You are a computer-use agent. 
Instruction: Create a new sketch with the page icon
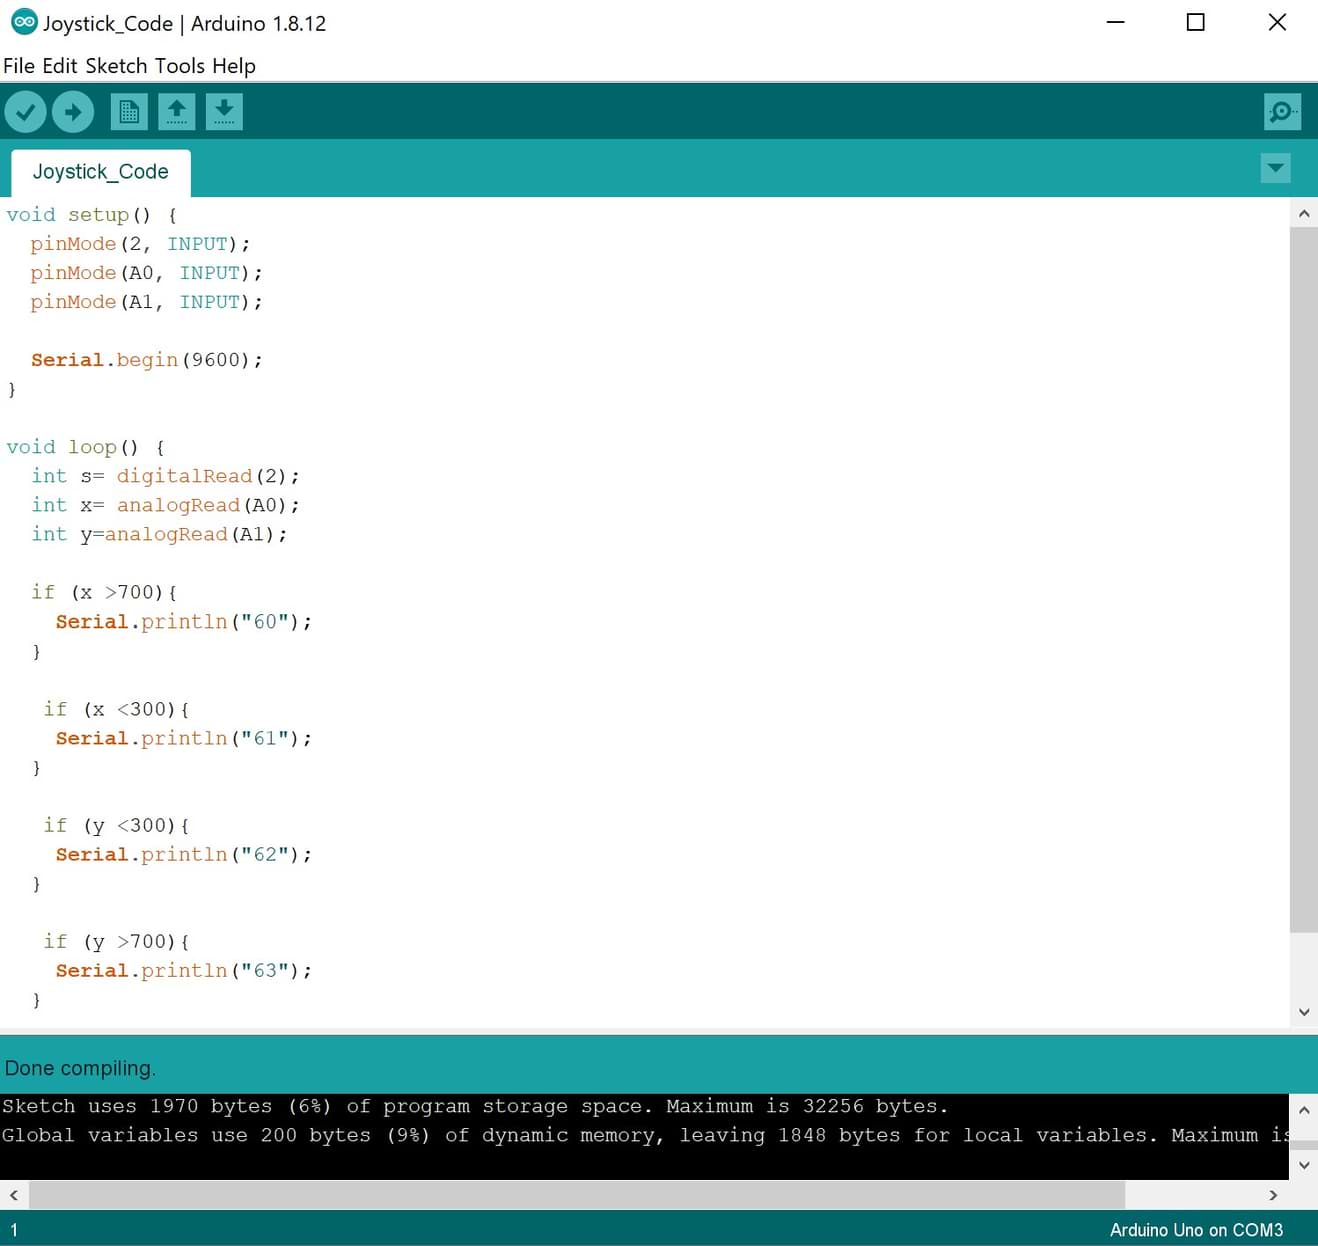[129, 112]
